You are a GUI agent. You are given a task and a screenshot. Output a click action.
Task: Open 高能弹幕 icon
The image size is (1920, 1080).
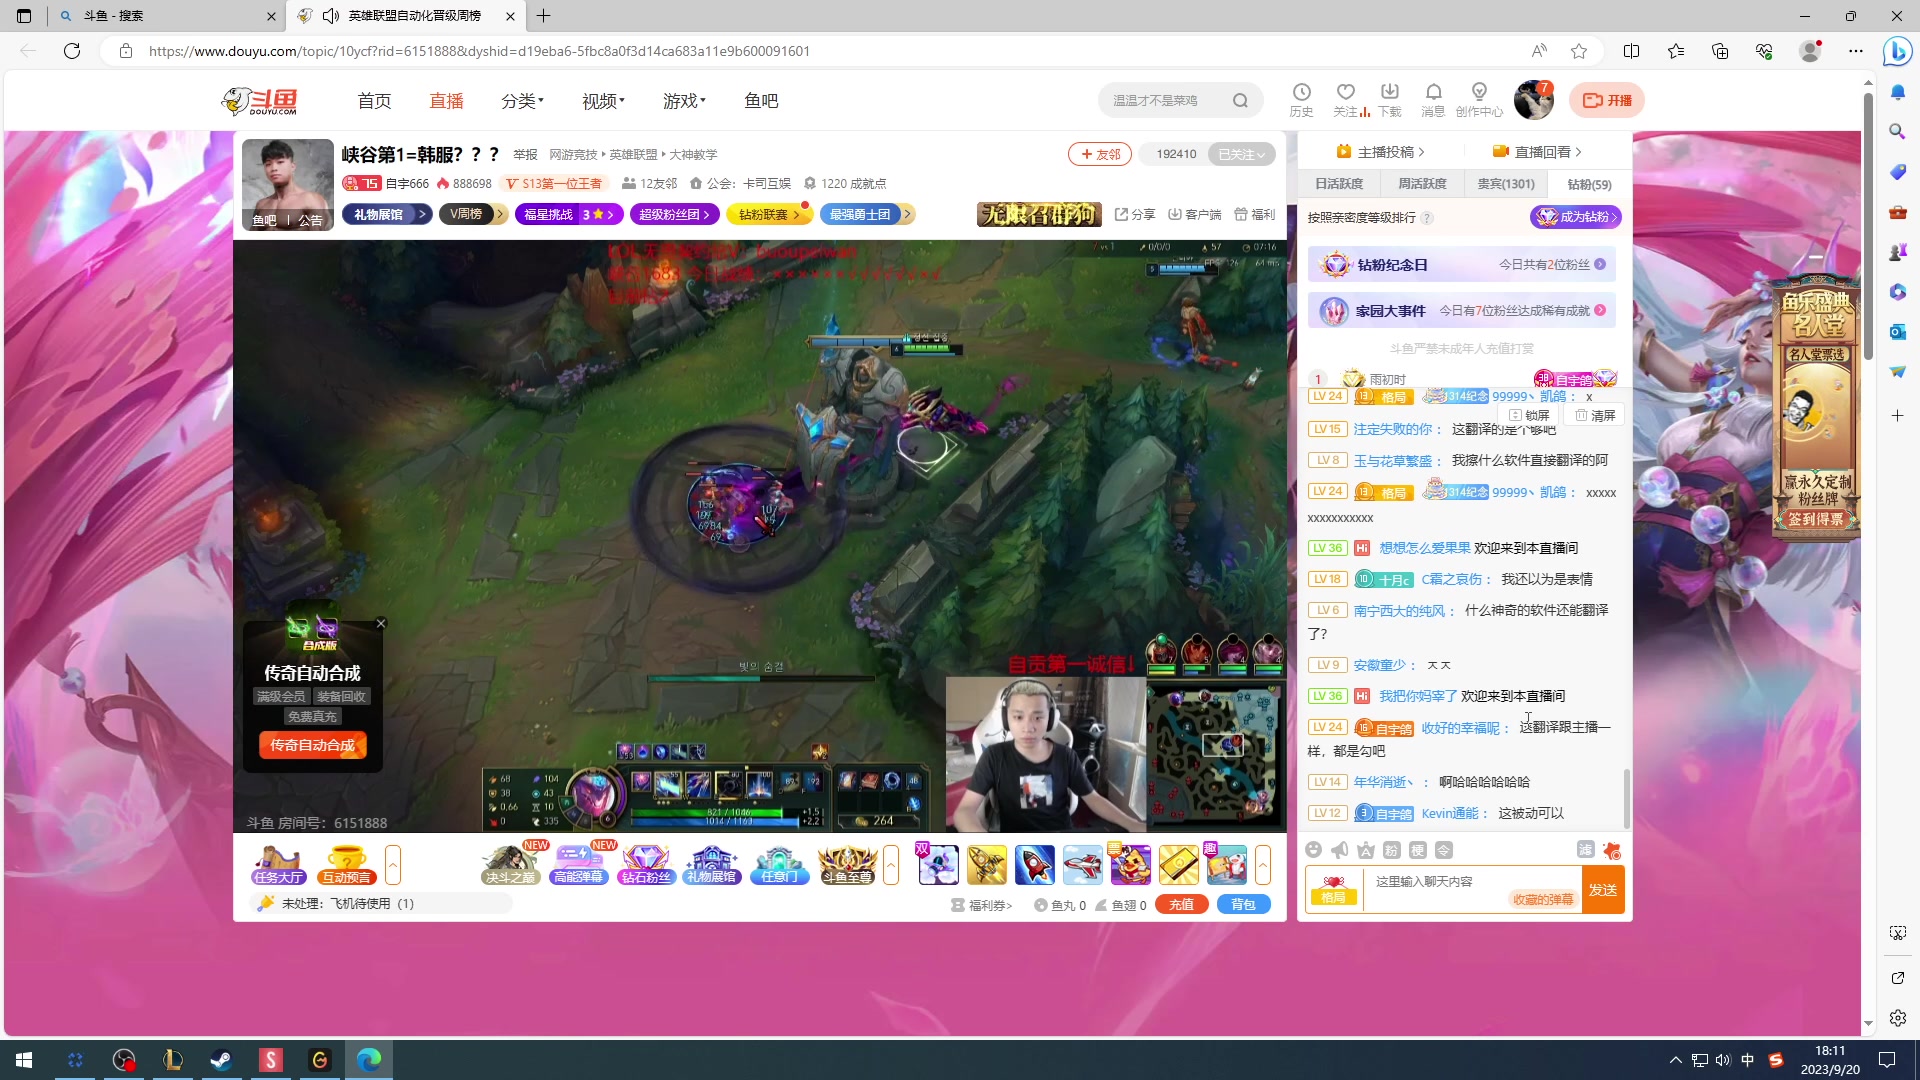(x=579, y=865)
